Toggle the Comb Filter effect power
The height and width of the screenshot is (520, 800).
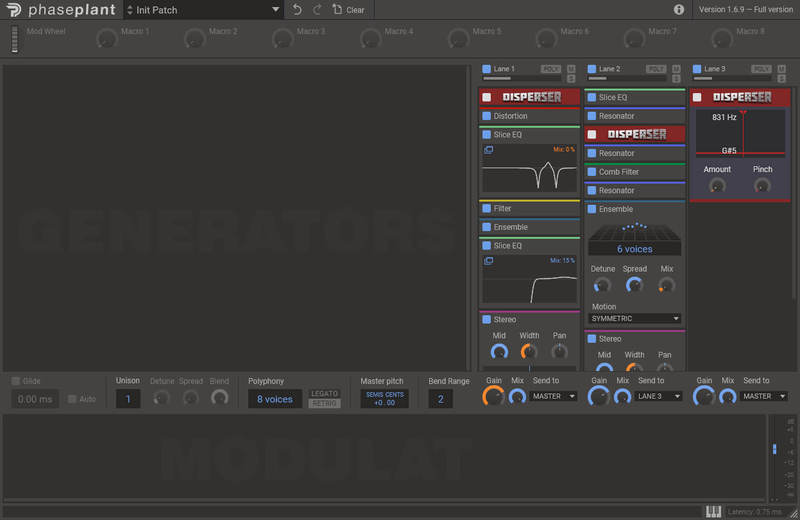pos(592,172)
